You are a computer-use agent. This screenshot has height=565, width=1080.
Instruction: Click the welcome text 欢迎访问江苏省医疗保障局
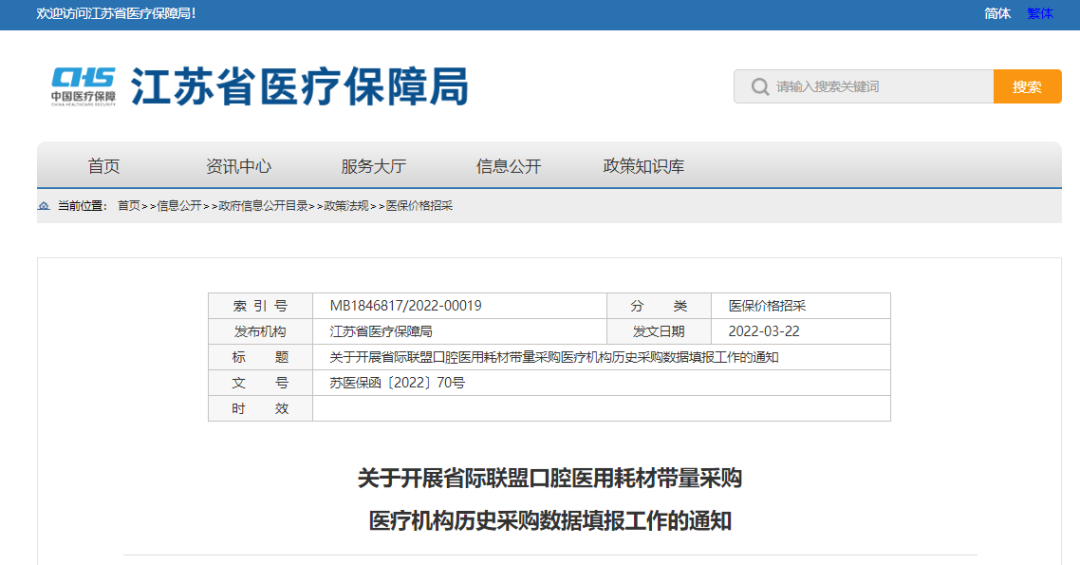[x=116, y=14]
